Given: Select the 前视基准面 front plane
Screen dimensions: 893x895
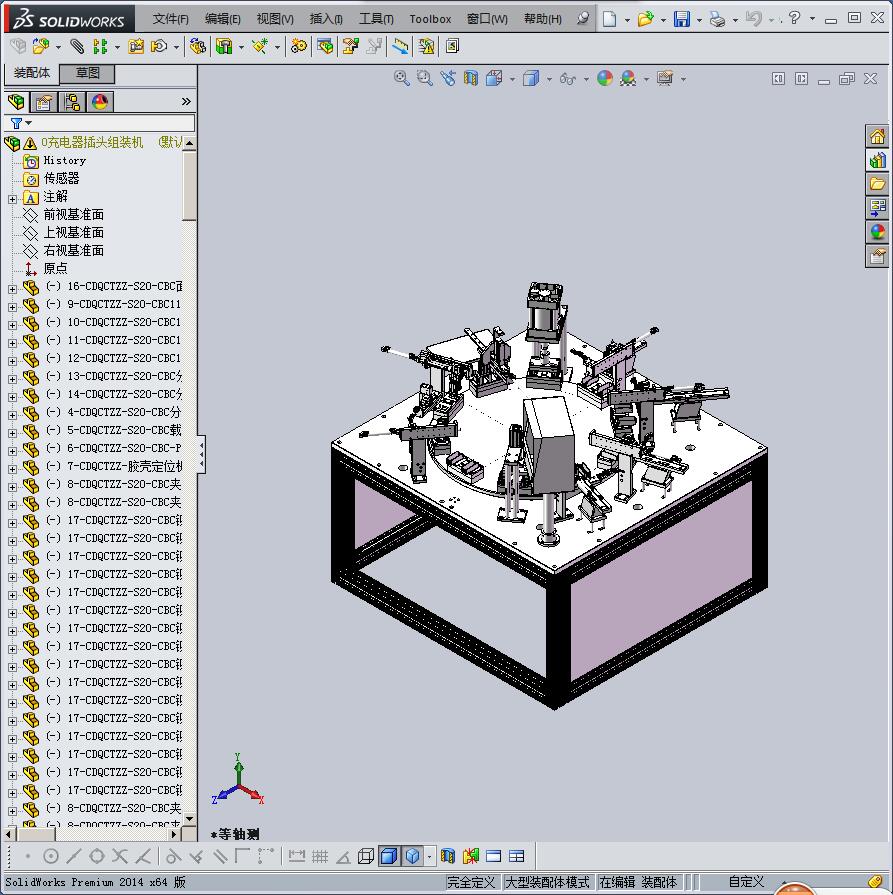Looking at the screenshot, I should 74,215.
